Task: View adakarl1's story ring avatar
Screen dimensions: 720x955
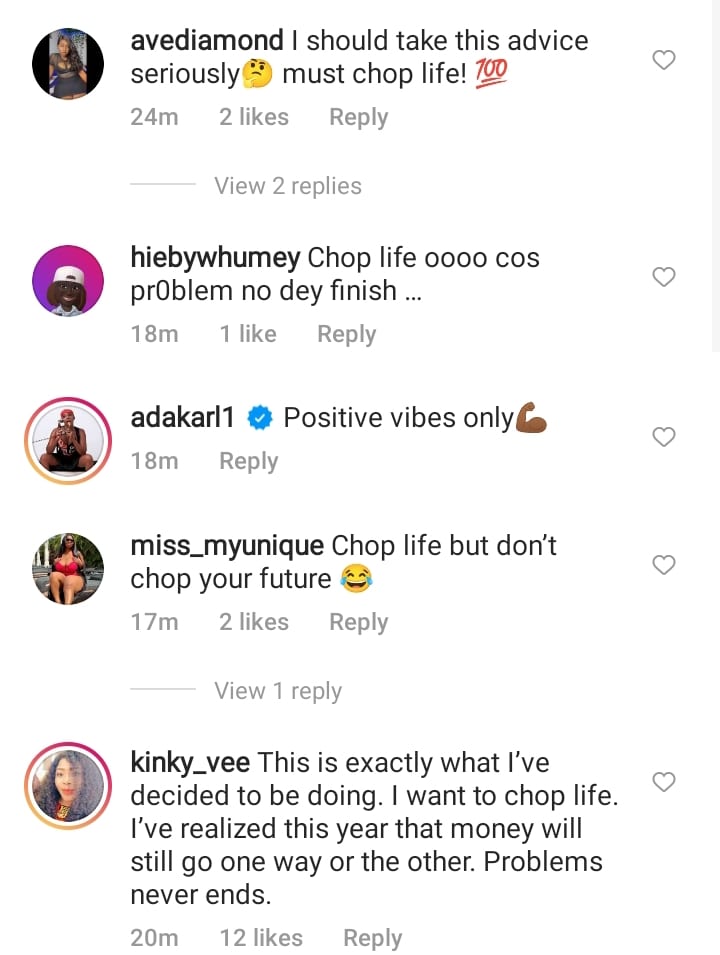Action: pyautogui.click(x=68, y=440)
